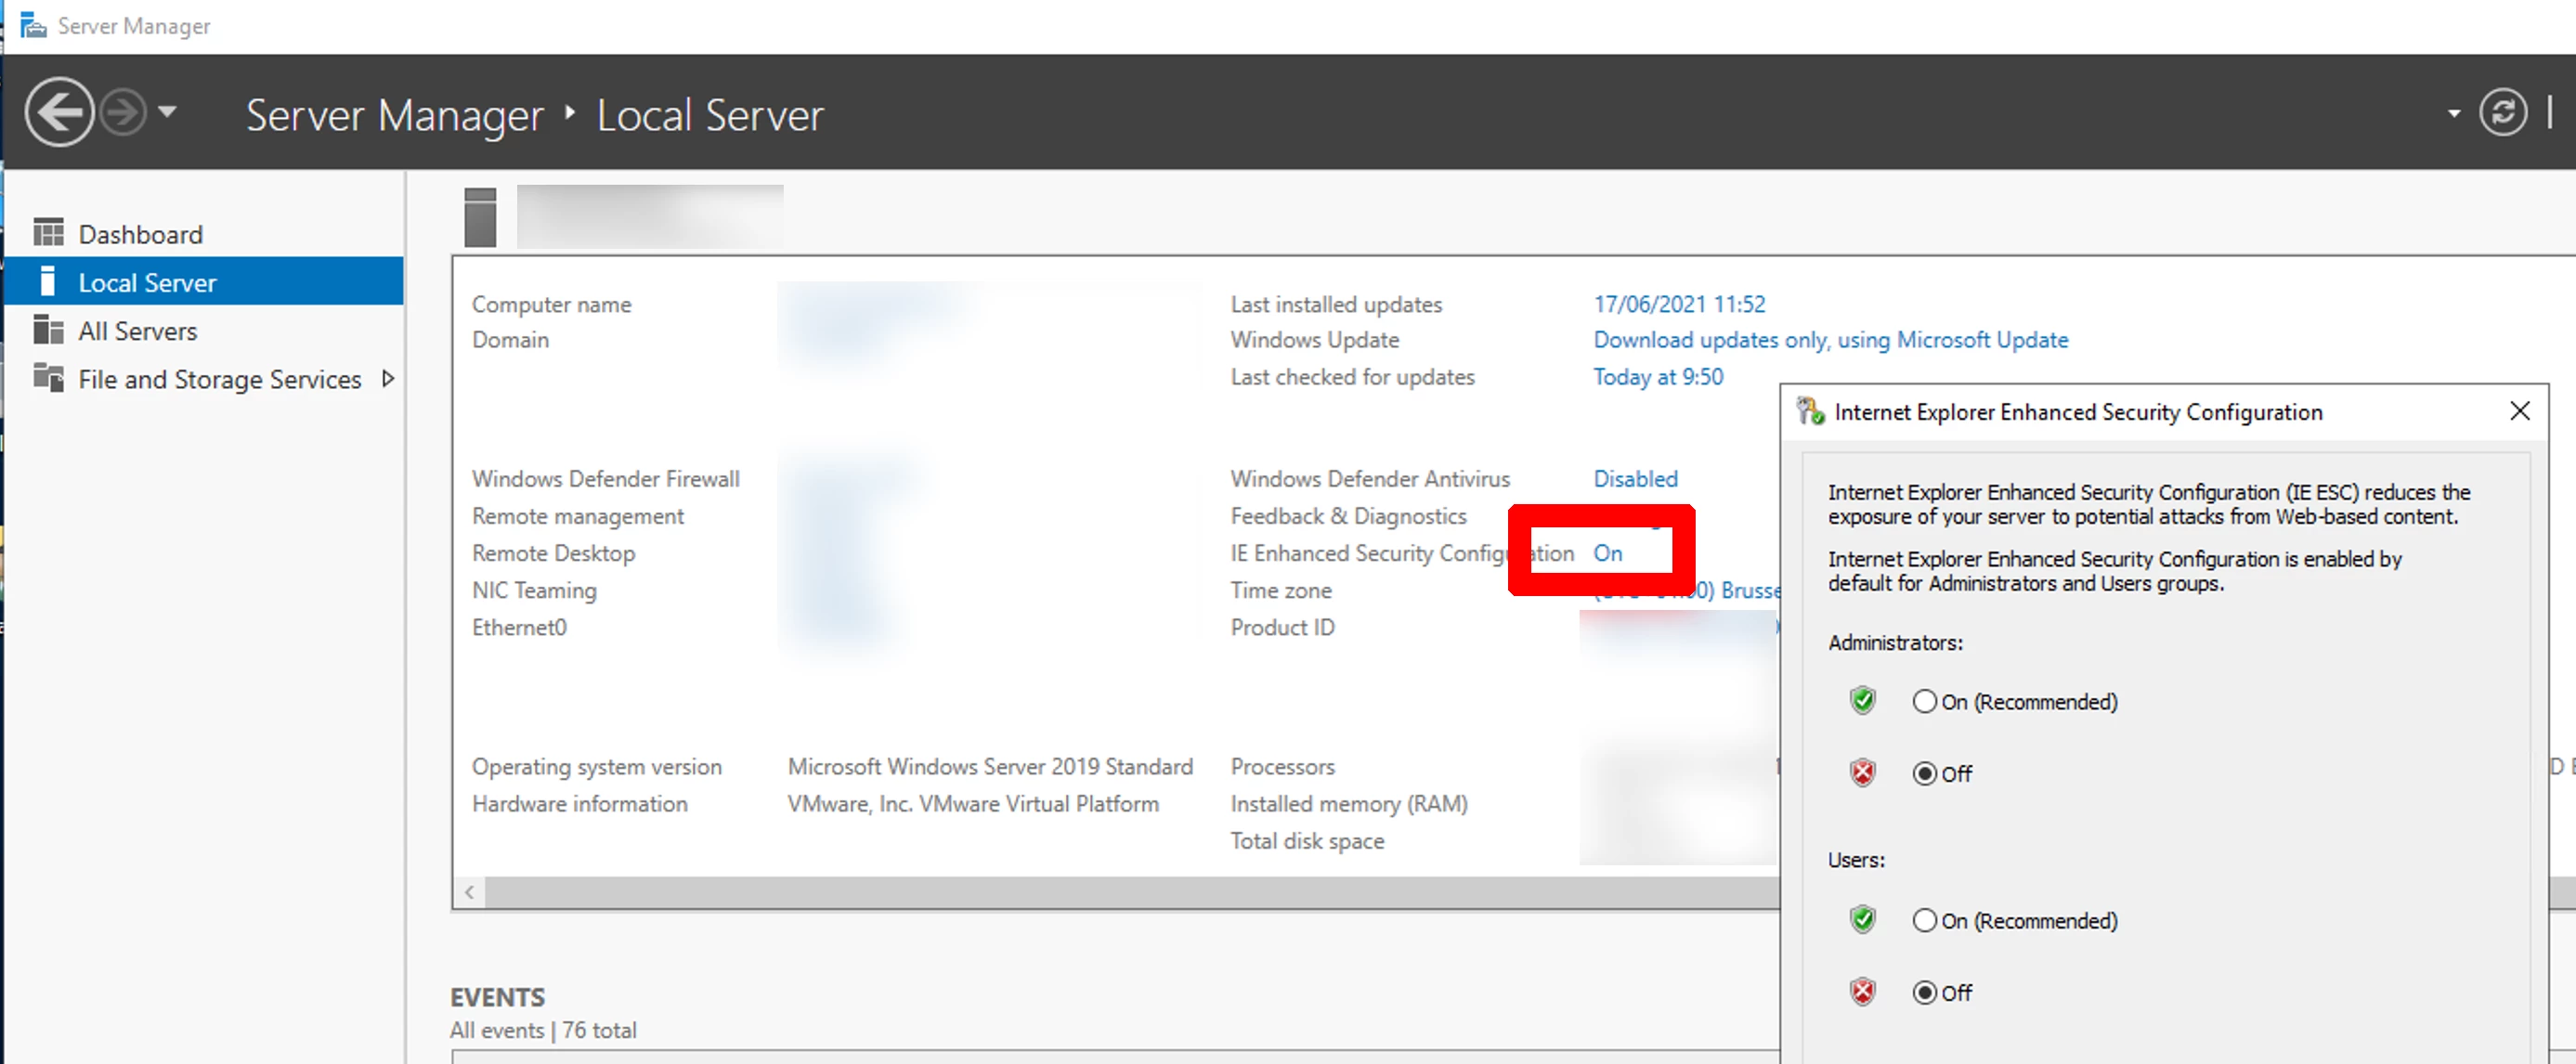Click 'All events | 76 total' text

pyautogui.click(x=543, y=1030)
